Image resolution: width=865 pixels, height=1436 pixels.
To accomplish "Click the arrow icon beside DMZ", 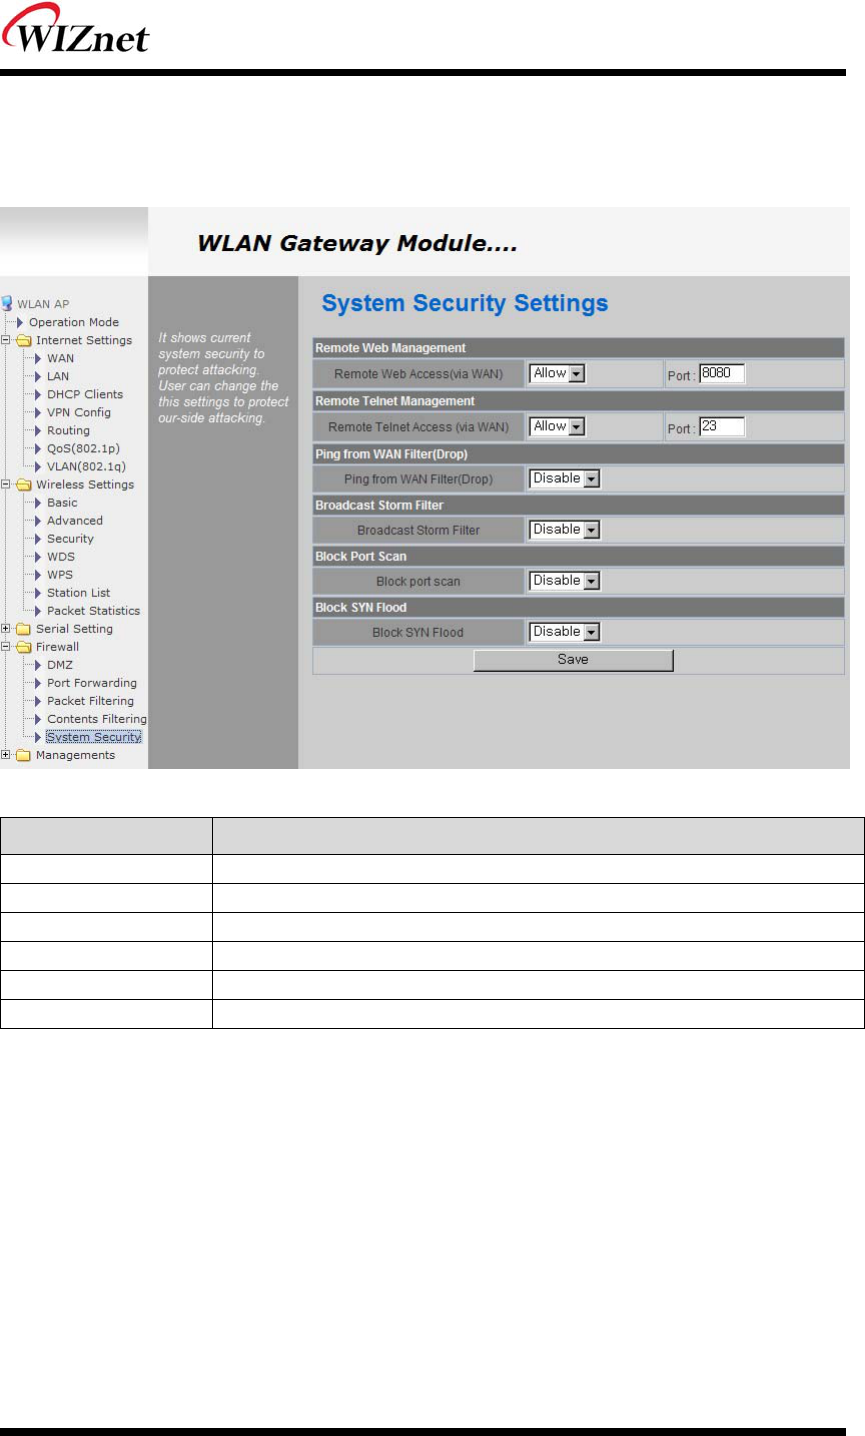I will (39, 664).
